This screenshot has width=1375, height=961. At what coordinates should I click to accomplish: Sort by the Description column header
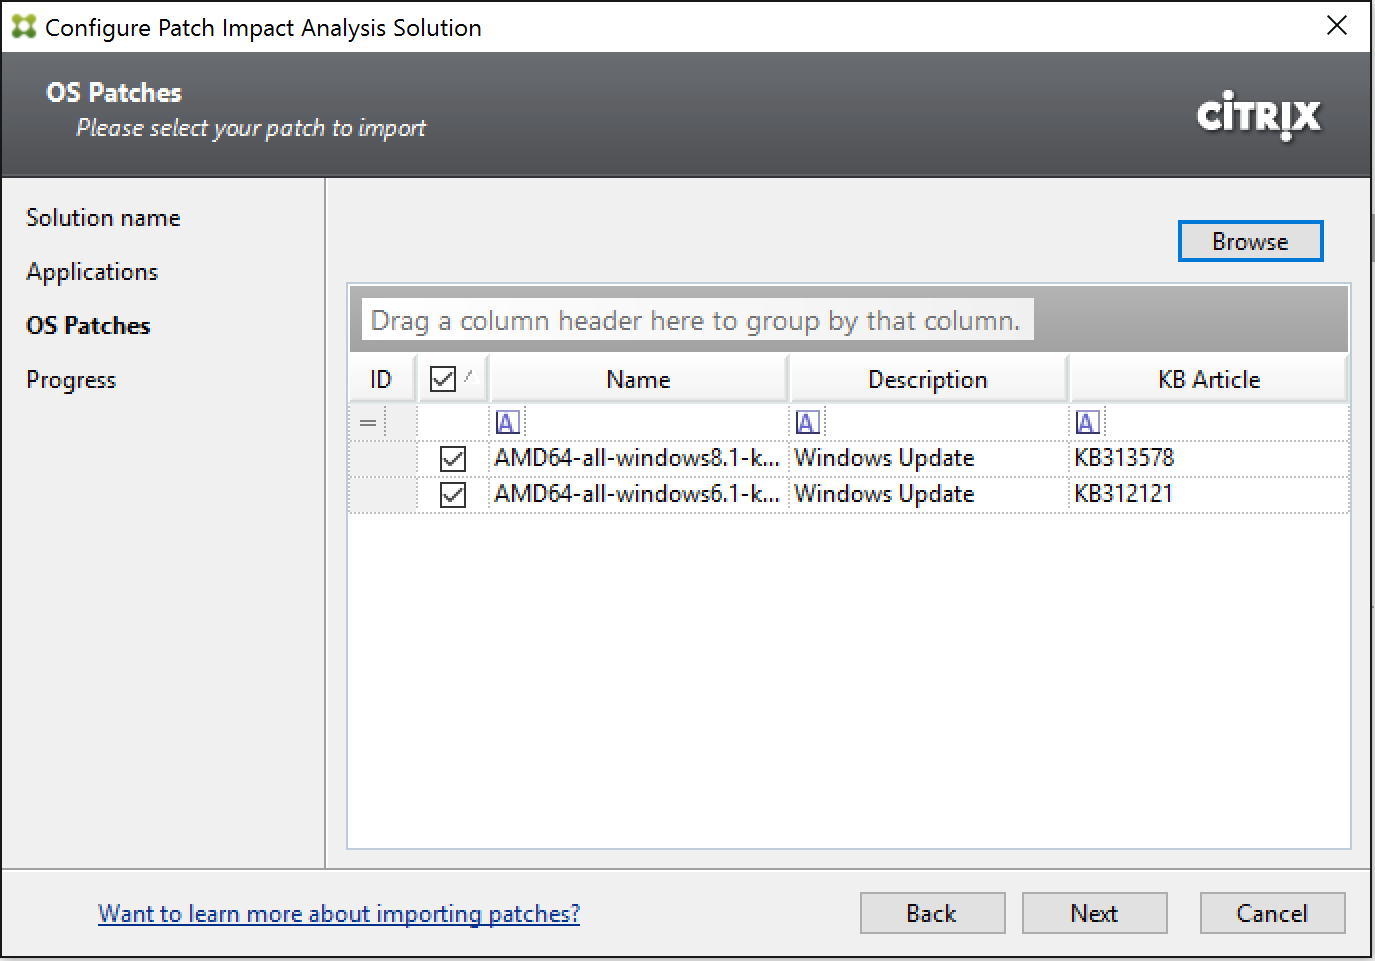click(927, 380)
